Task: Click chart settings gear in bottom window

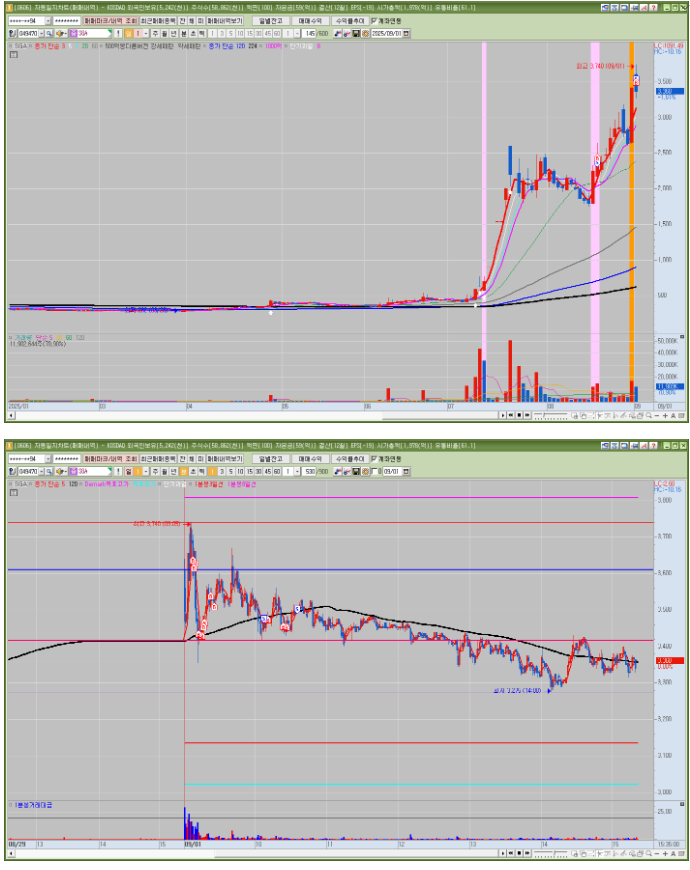Action: [365, 472]
